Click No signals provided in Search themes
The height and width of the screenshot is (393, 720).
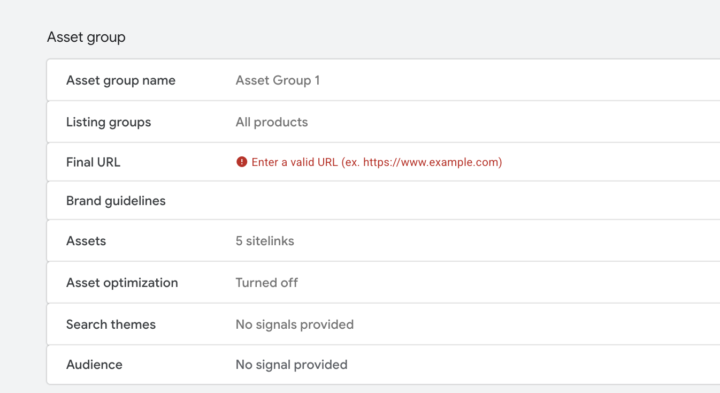[x=295, y=325]
